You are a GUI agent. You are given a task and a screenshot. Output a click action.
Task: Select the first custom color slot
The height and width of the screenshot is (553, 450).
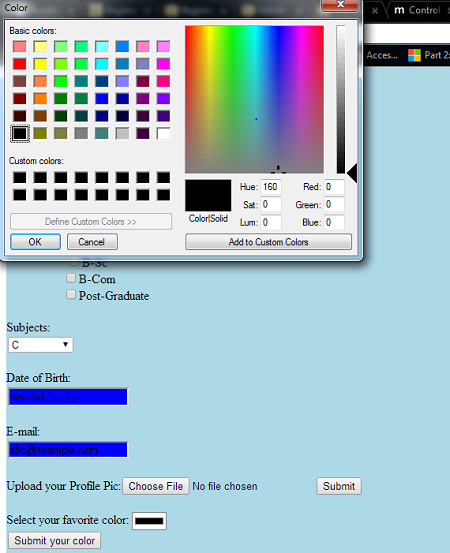(x=20, y=177)
